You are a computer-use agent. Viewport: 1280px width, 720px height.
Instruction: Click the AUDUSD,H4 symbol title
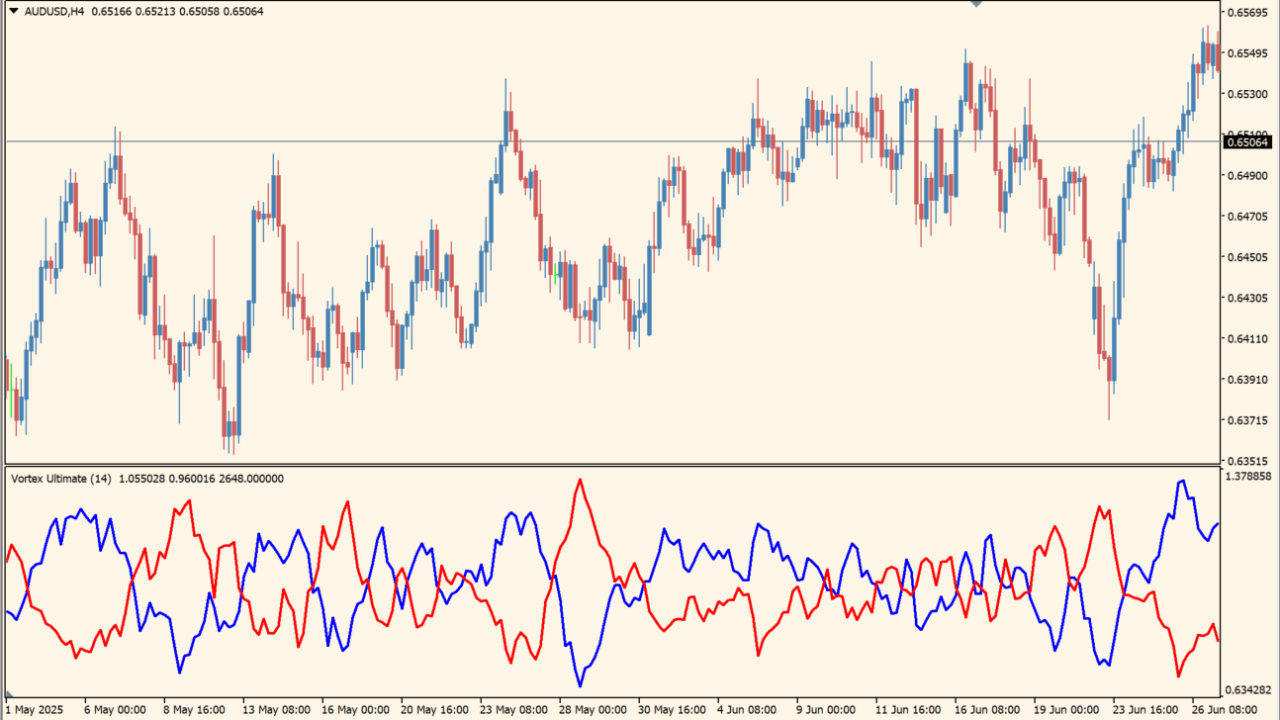(x=54, y=12)
